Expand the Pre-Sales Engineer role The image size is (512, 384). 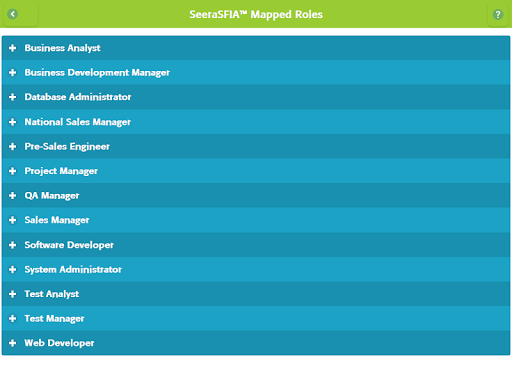click(256, 146)
